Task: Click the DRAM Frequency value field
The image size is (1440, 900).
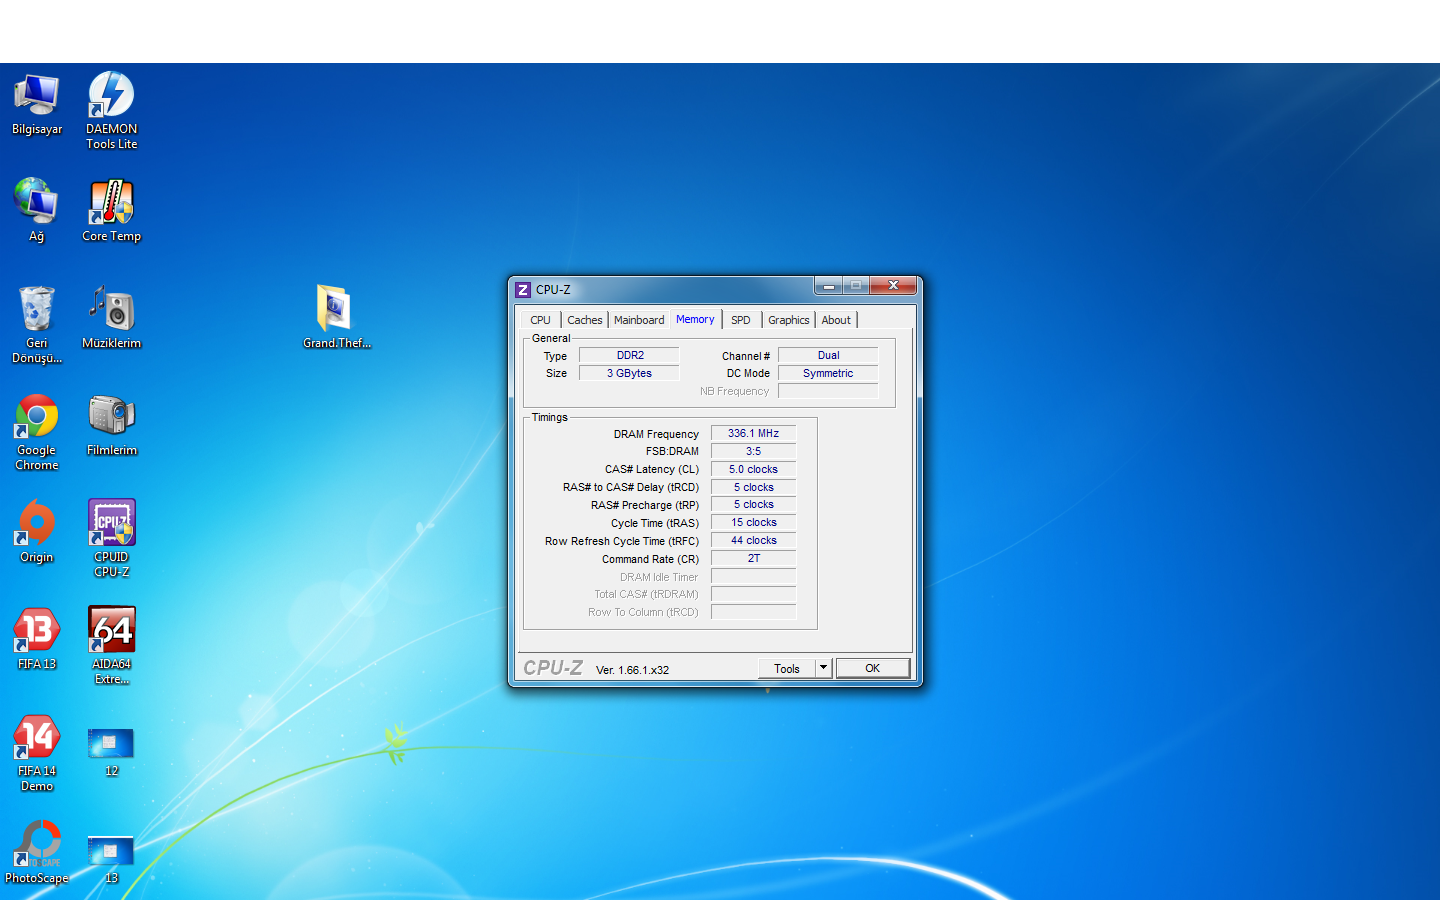Action: click(753, 433)
